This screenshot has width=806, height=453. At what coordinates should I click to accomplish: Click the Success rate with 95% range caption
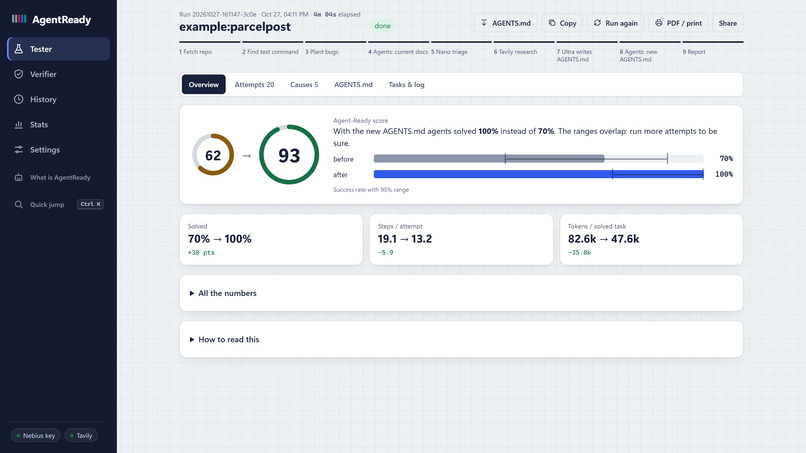[371, 190]
